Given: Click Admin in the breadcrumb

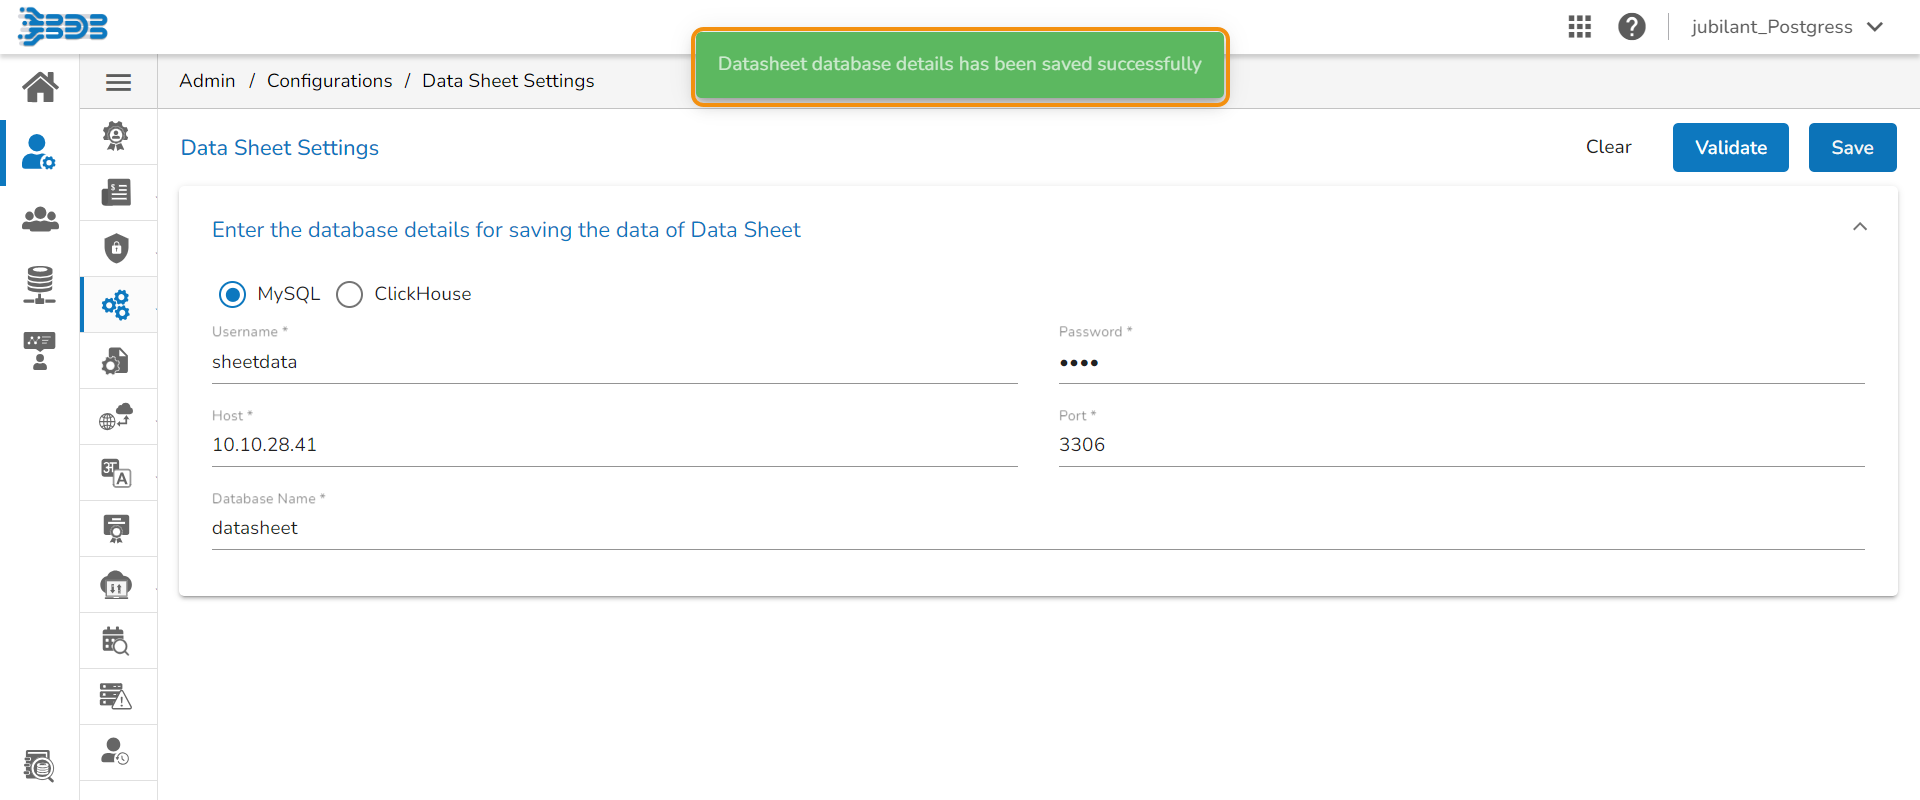Looking at the screenshot, I should 207,81.
